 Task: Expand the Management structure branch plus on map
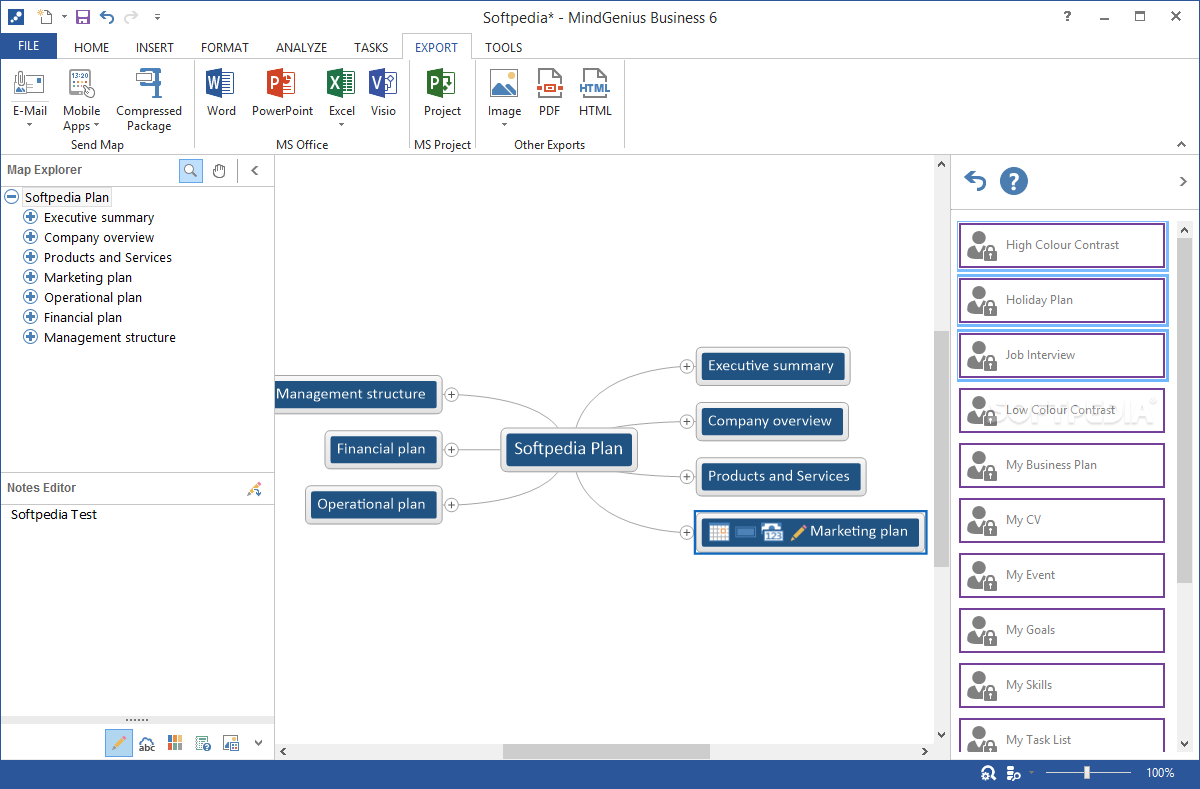coord(451,394)
